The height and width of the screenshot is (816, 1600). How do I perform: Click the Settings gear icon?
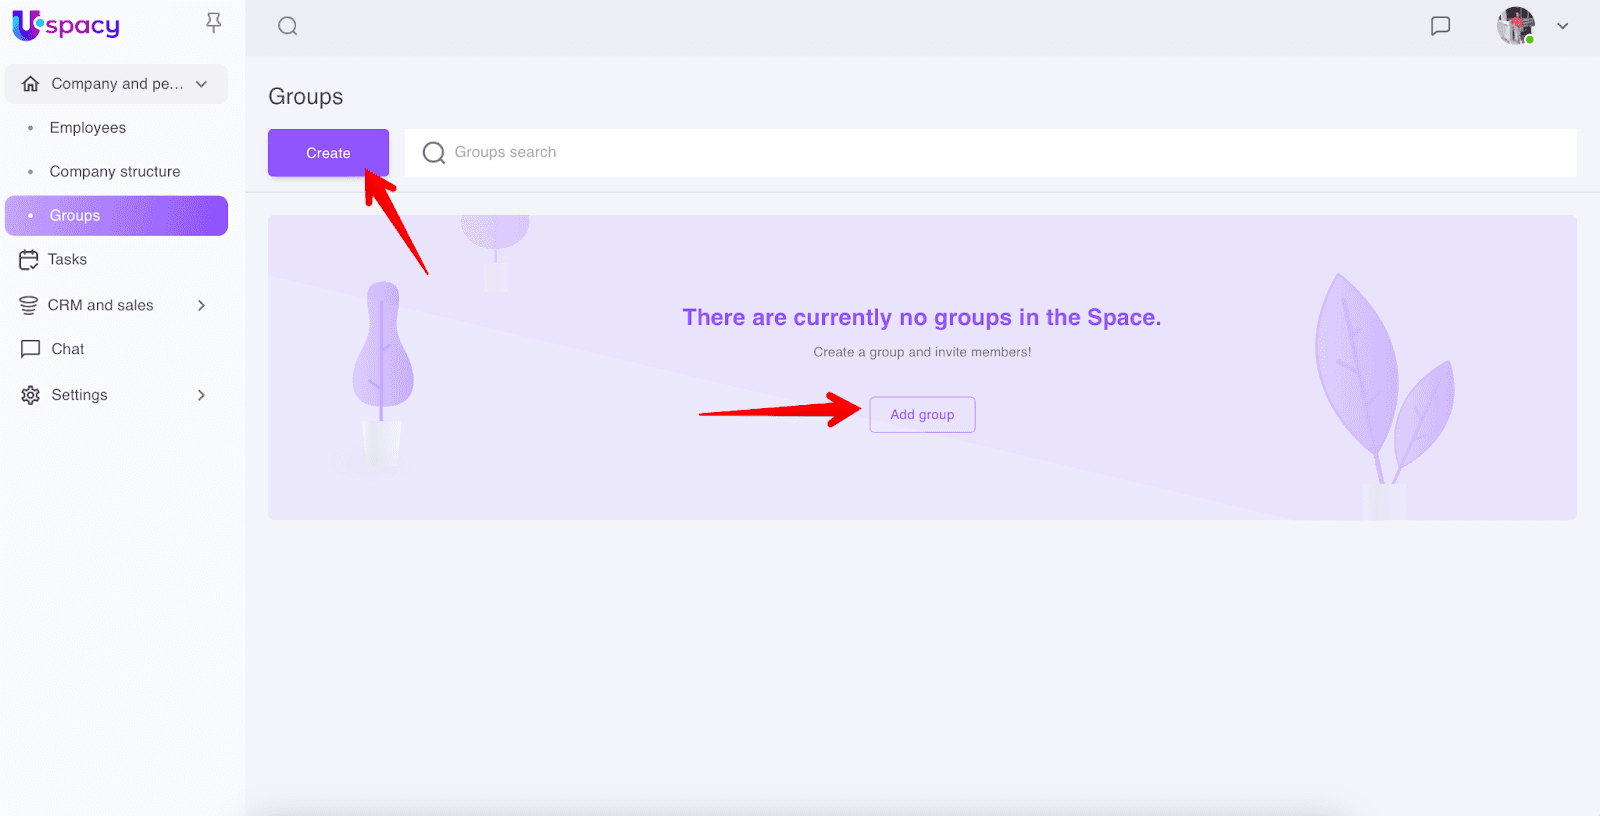tap(31, 395)
